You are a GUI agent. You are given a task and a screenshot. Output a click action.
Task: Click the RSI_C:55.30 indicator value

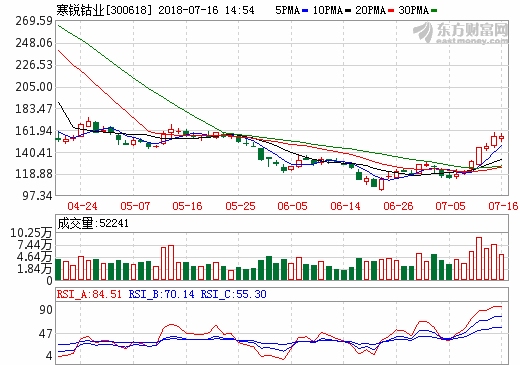(x=233, y=294)
